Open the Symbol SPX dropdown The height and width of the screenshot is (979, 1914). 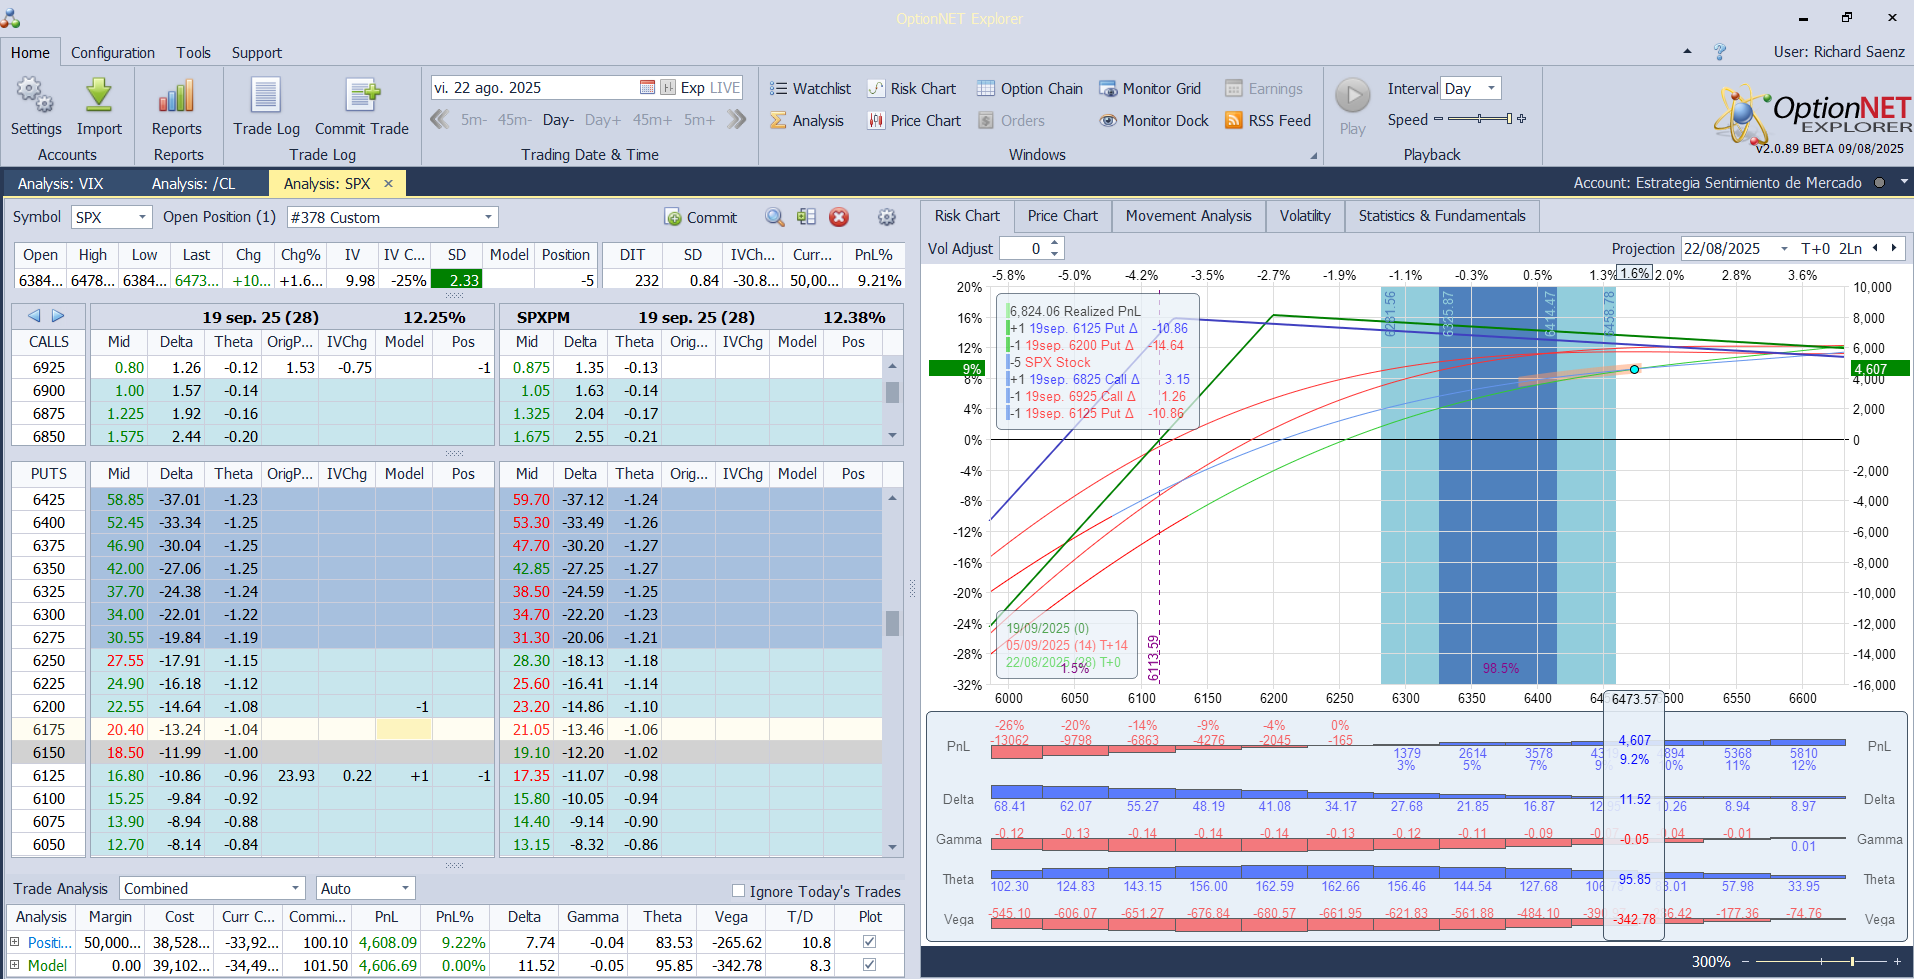[143, 217]
